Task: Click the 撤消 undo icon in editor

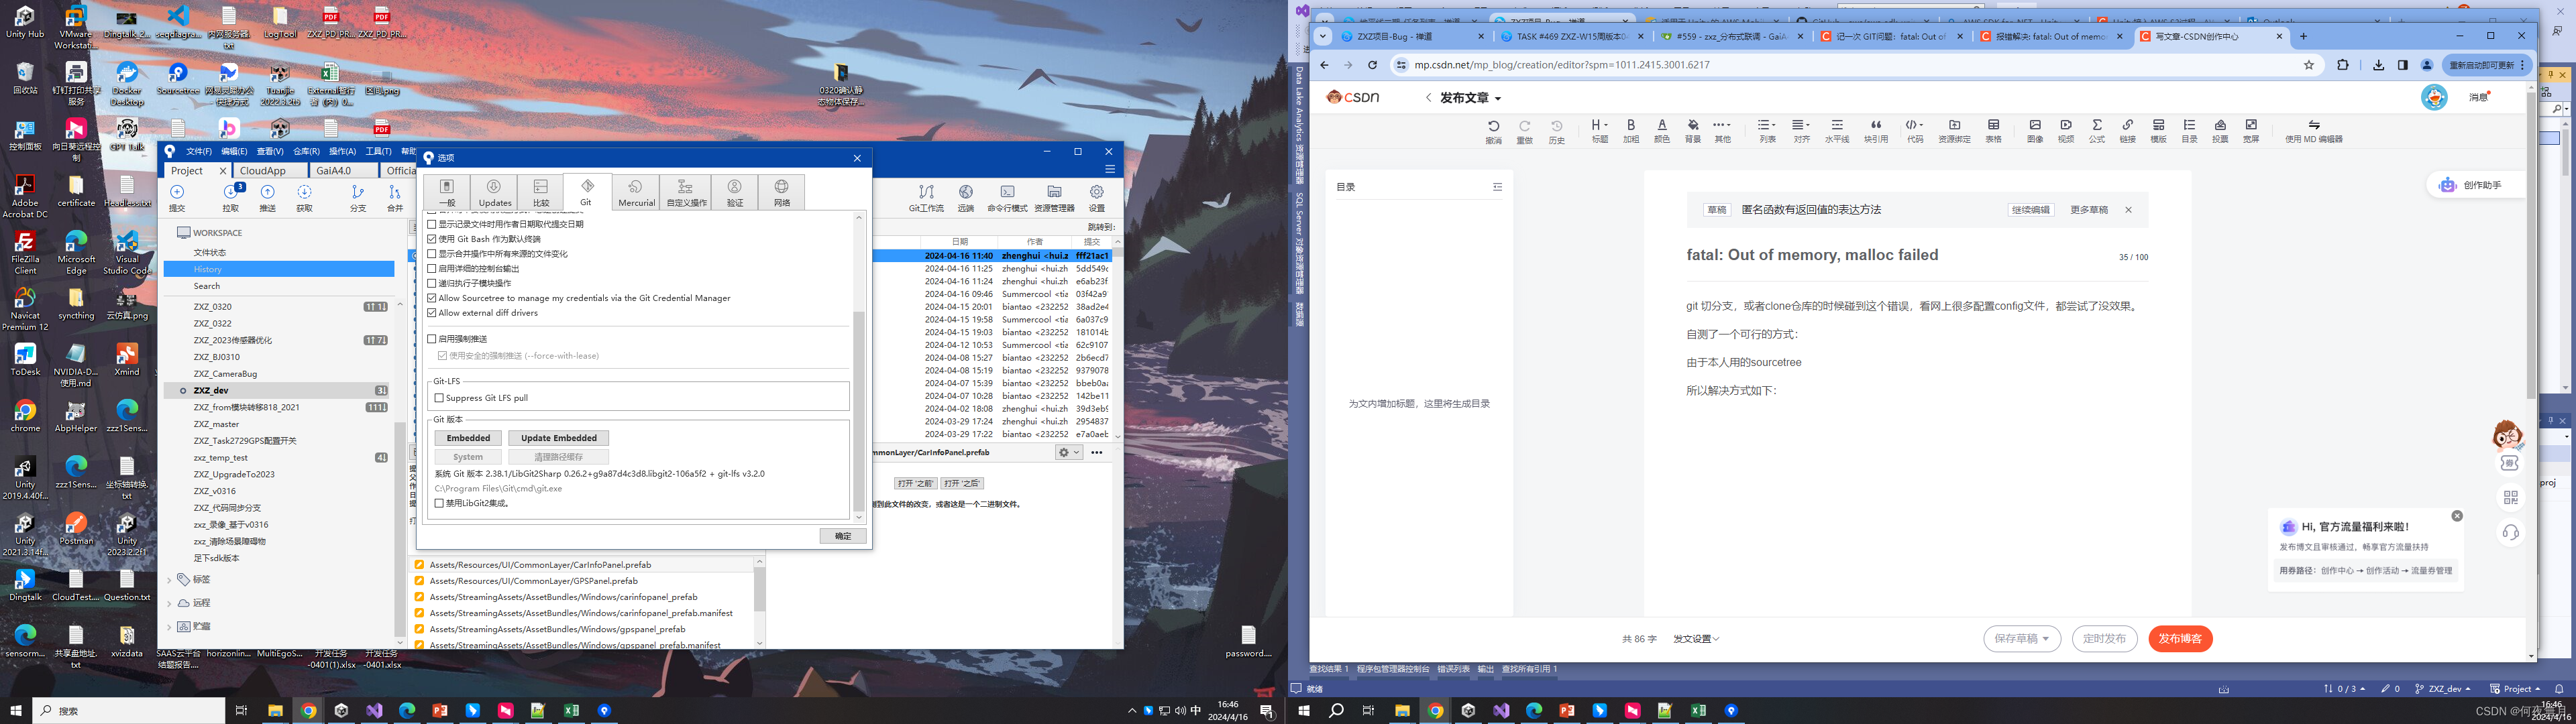Action: (x=1493, y=126)
